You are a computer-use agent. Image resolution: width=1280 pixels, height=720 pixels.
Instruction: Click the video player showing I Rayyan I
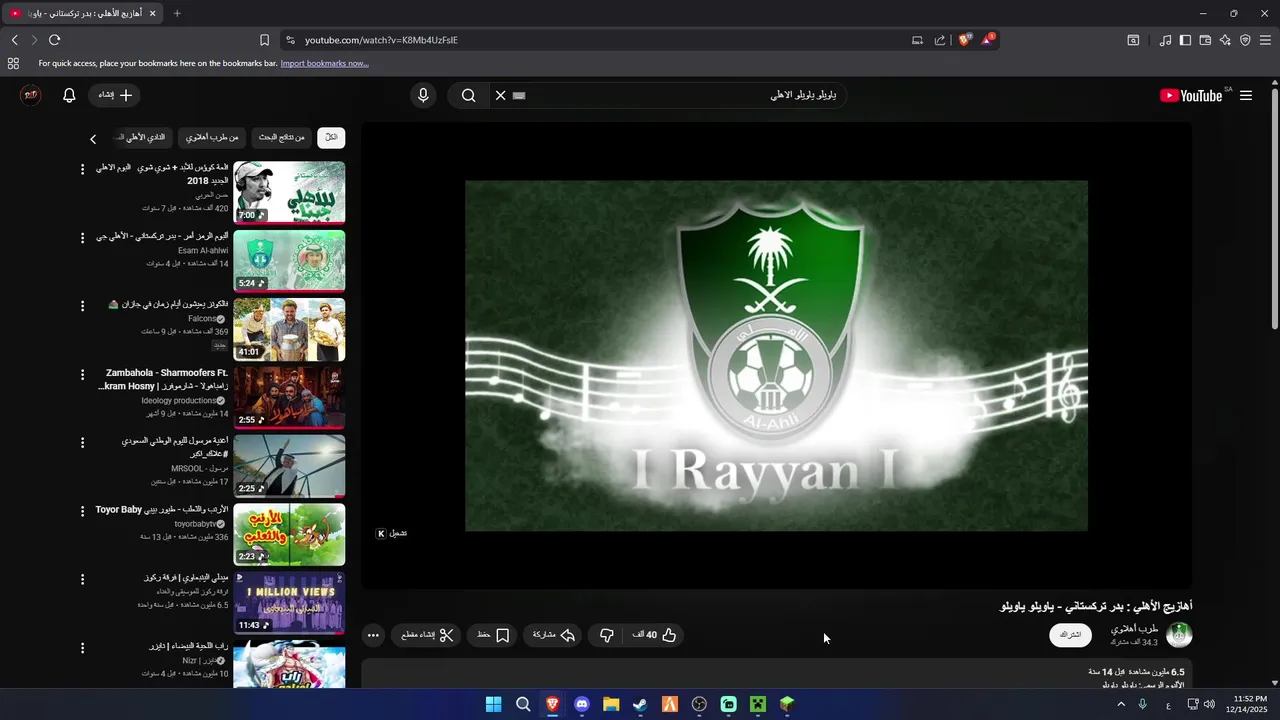(x=776, y=355)
